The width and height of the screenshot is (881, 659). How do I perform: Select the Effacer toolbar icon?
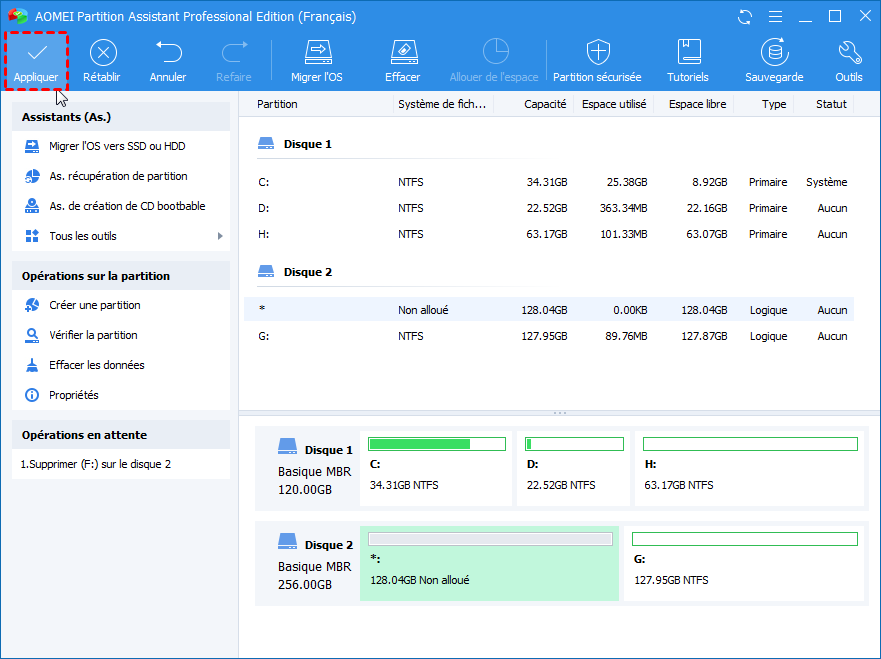tap(402, 52)
